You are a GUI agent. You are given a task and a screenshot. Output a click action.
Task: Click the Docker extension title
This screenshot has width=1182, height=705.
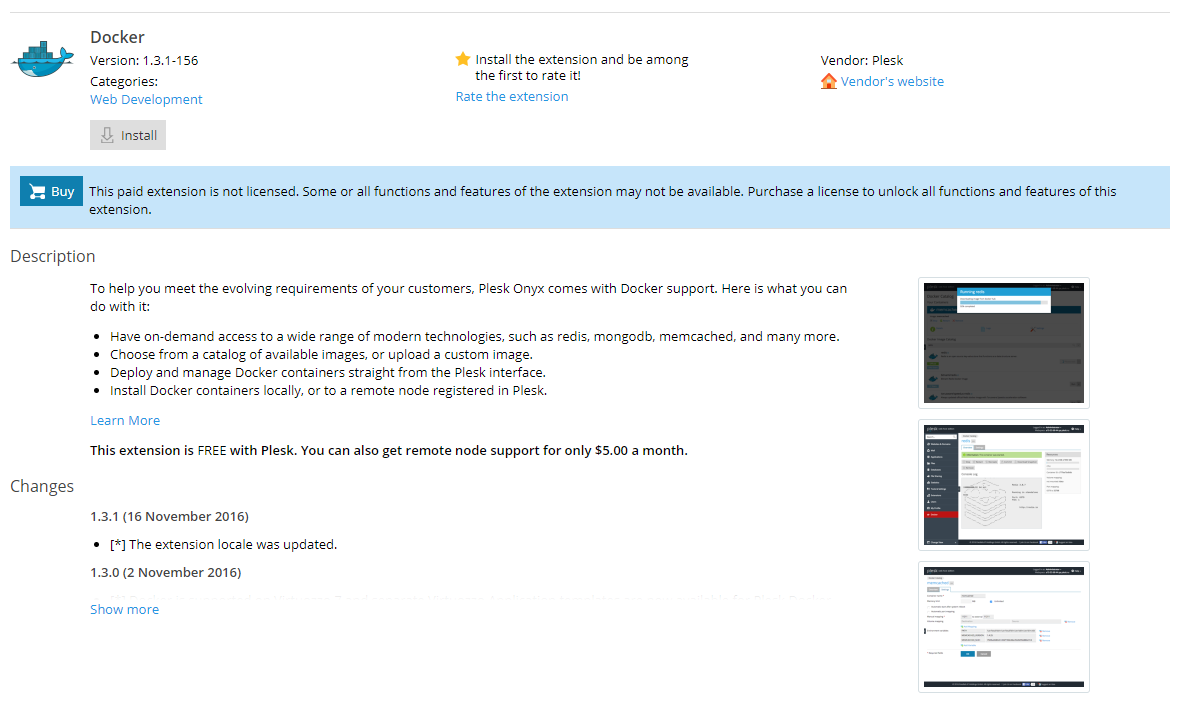click(x=117, y=38)
